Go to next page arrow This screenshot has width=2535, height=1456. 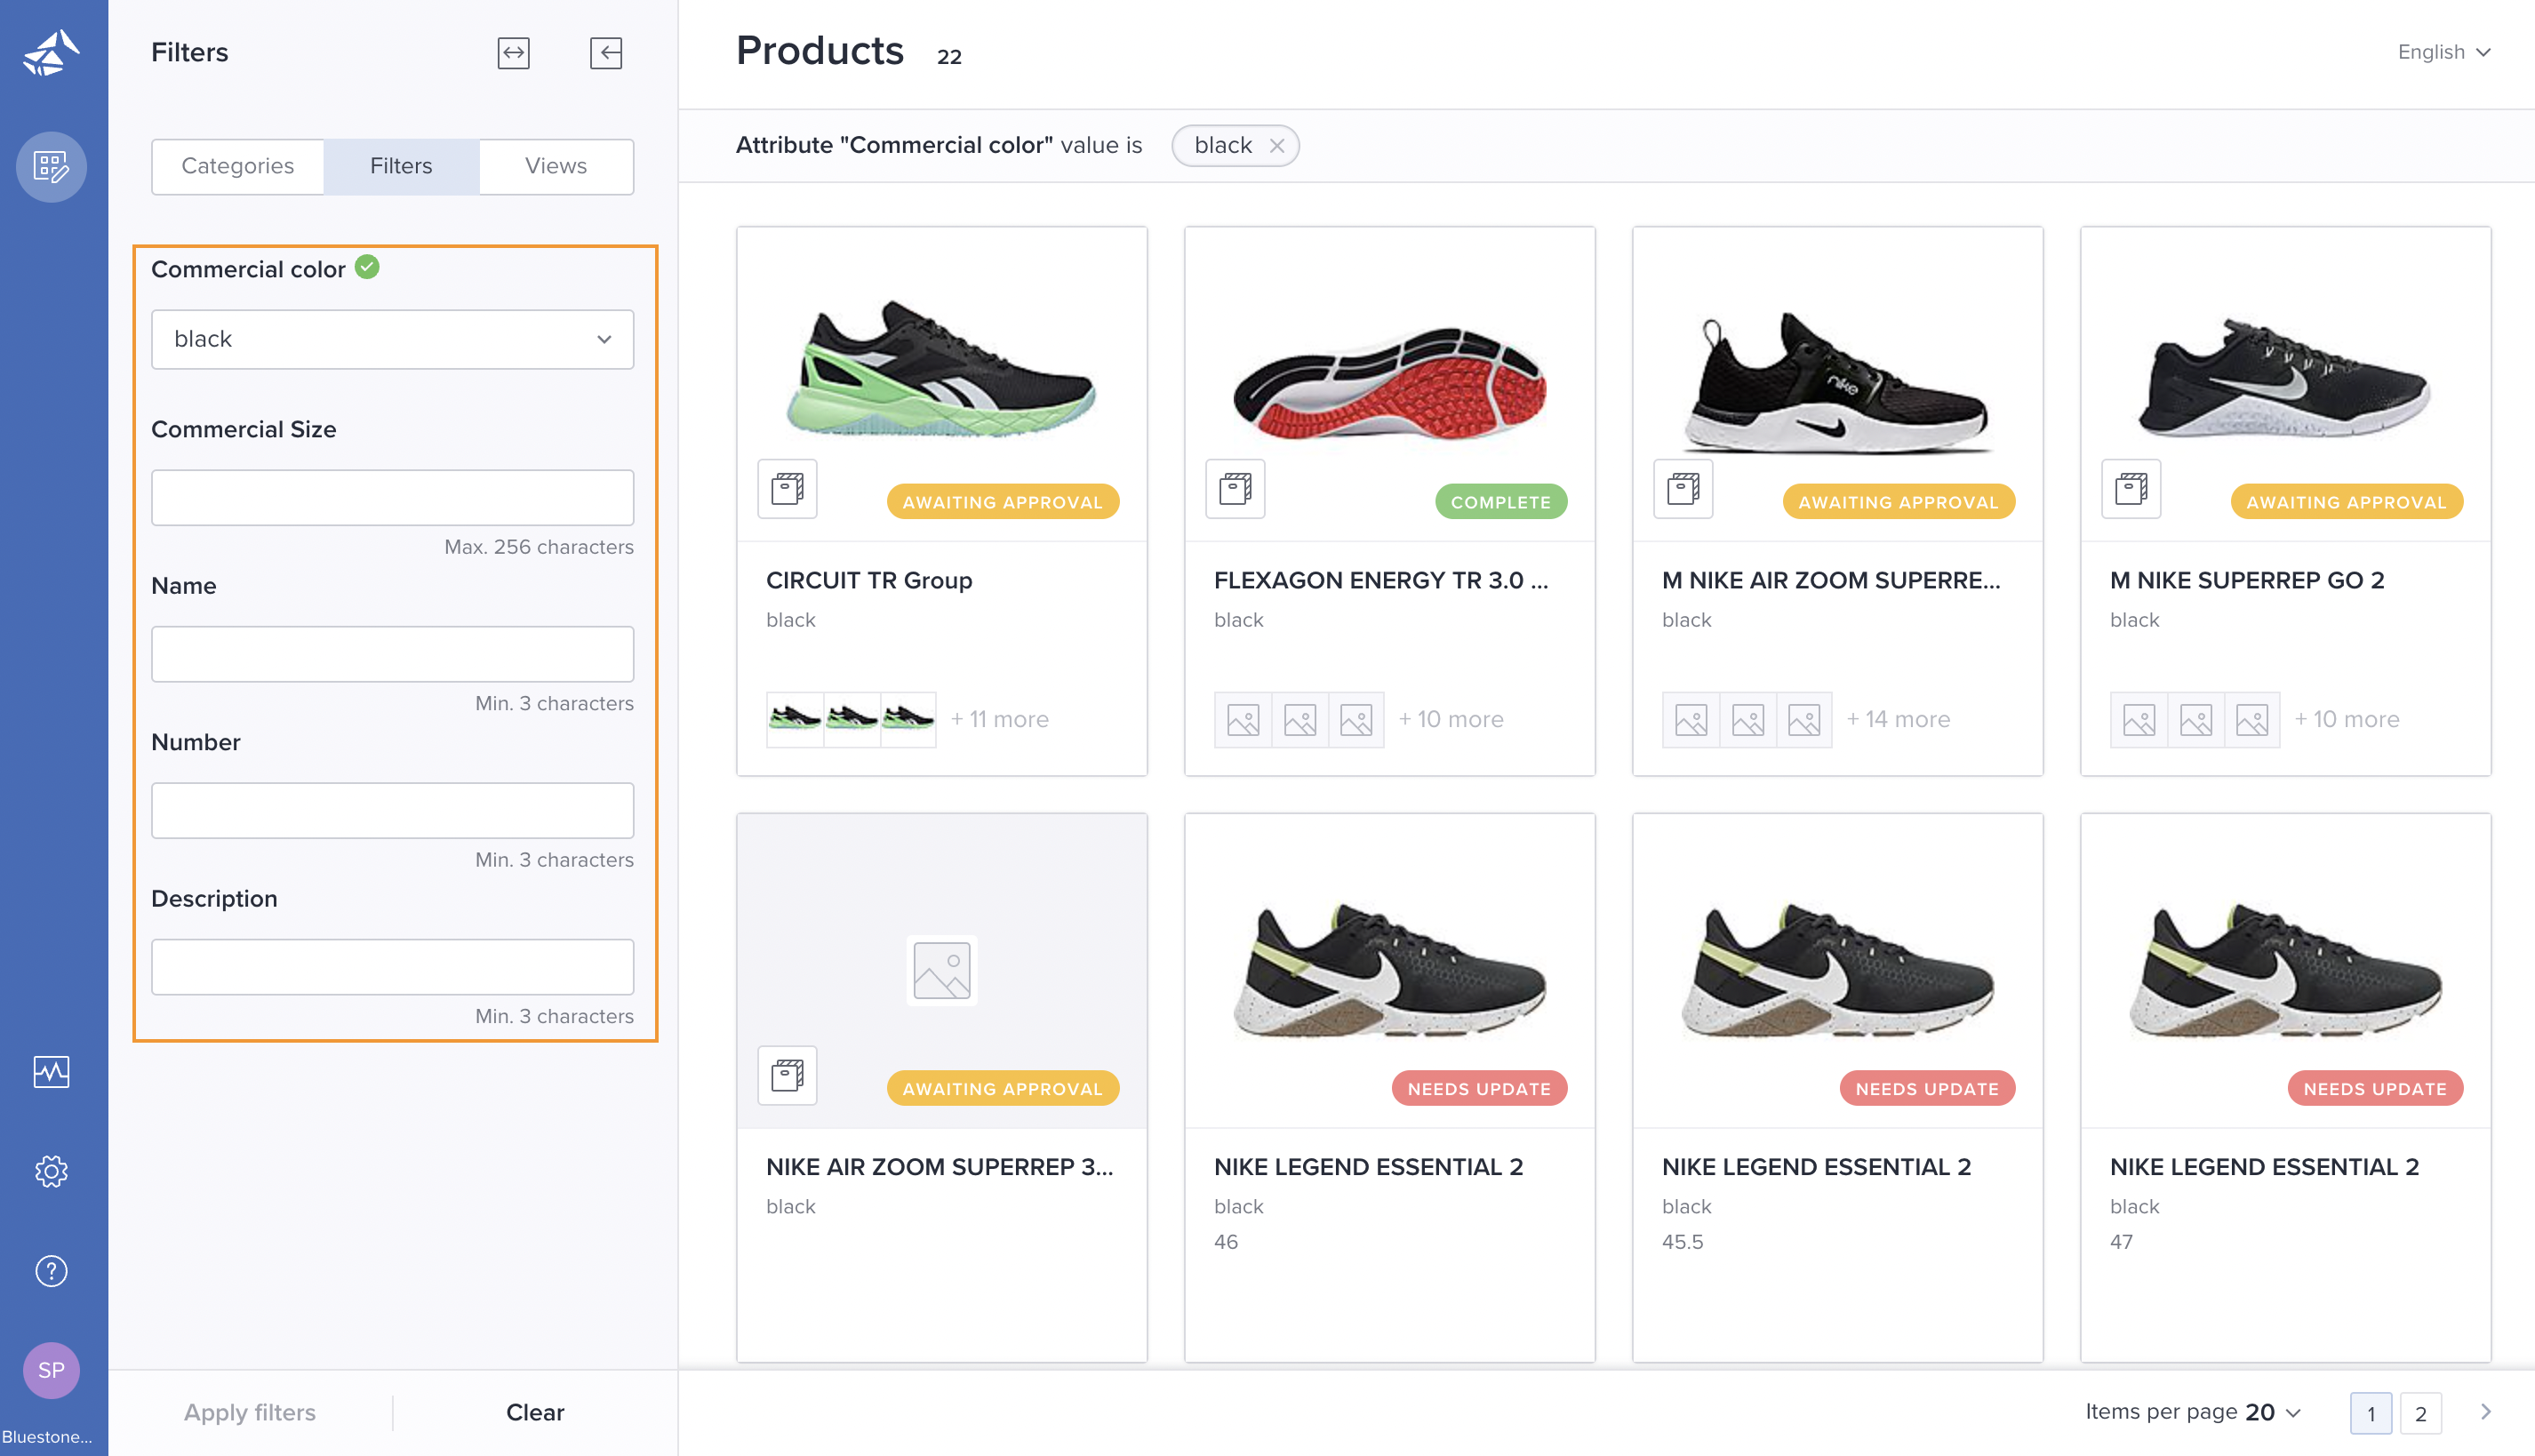pos(2486,1412)
